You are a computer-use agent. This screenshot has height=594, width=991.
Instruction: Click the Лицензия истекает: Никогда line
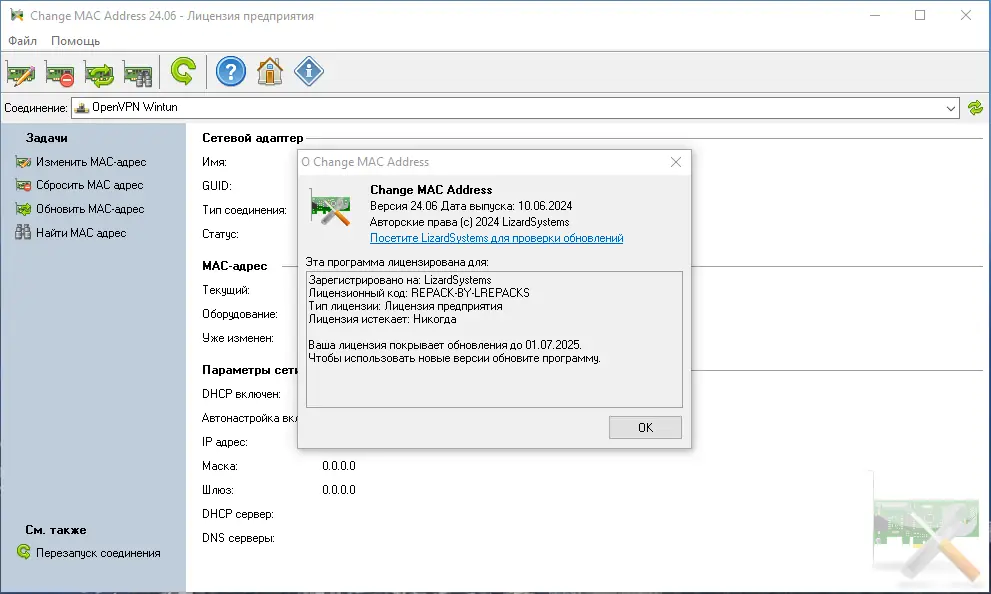click(382, 319)
